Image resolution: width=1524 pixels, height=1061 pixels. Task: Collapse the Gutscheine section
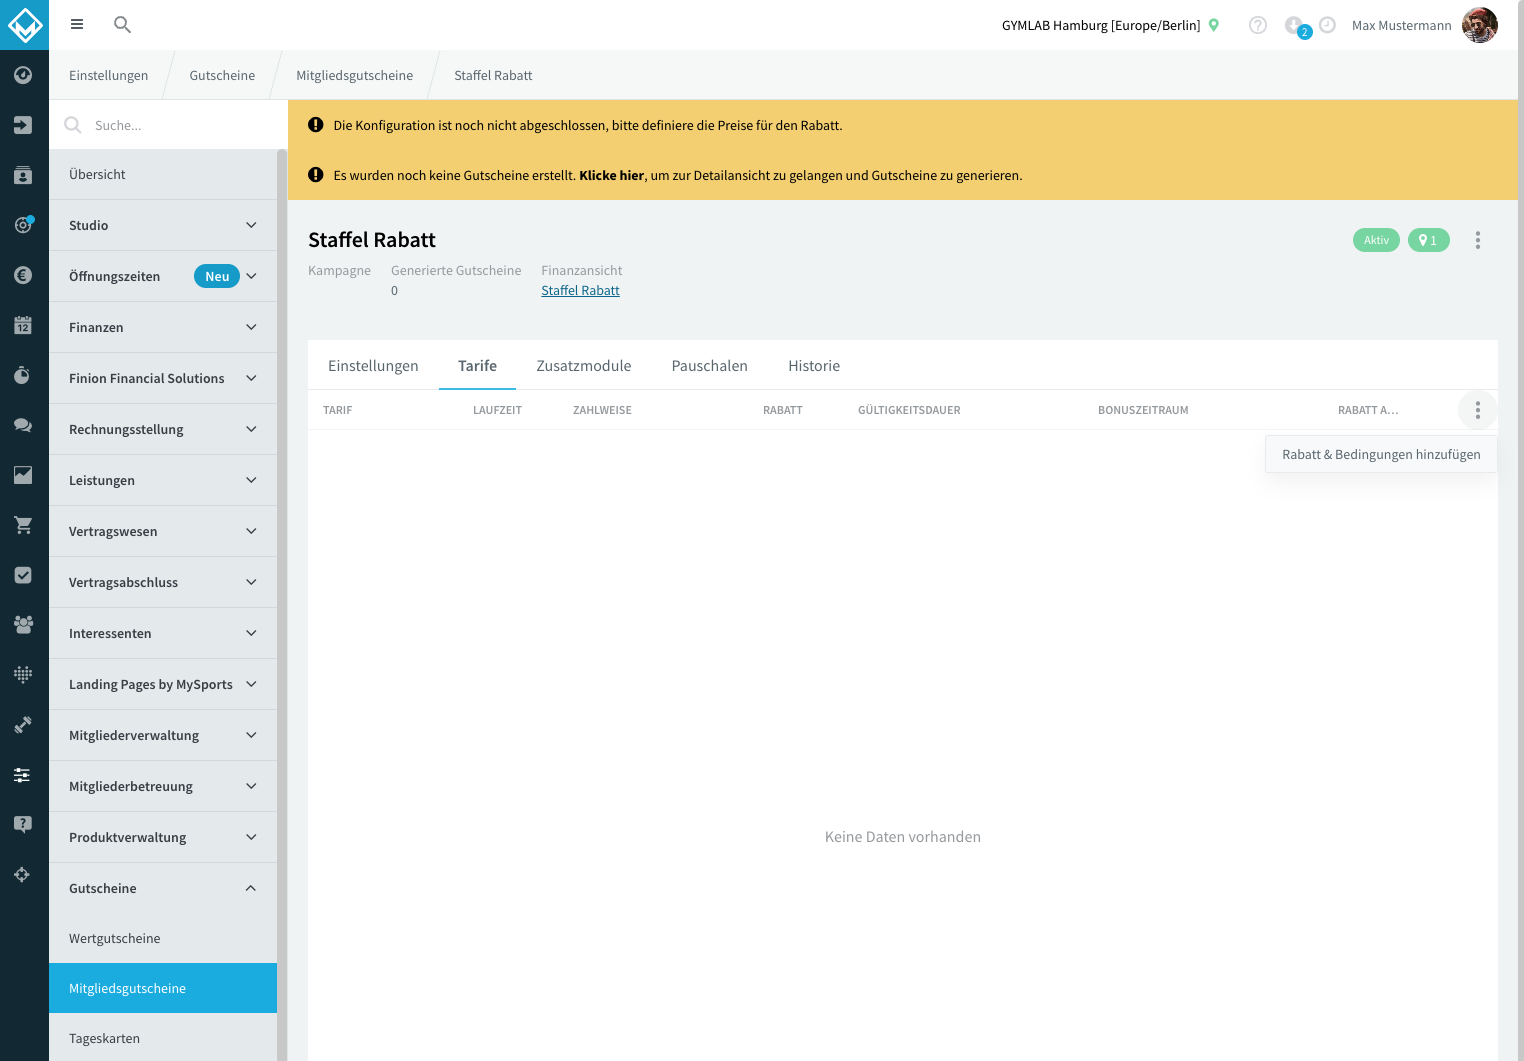click(163, 888)
